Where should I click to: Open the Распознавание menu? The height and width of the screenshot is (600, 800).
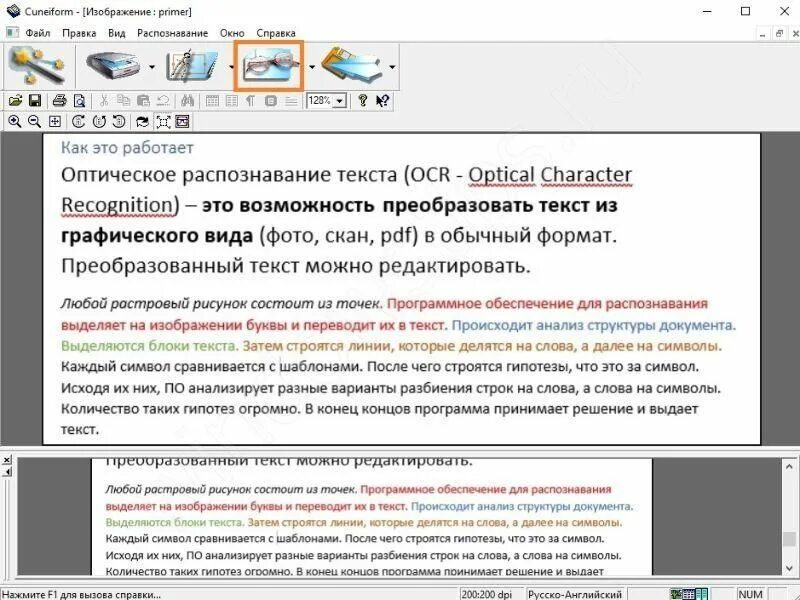click(x=172, y=33)
